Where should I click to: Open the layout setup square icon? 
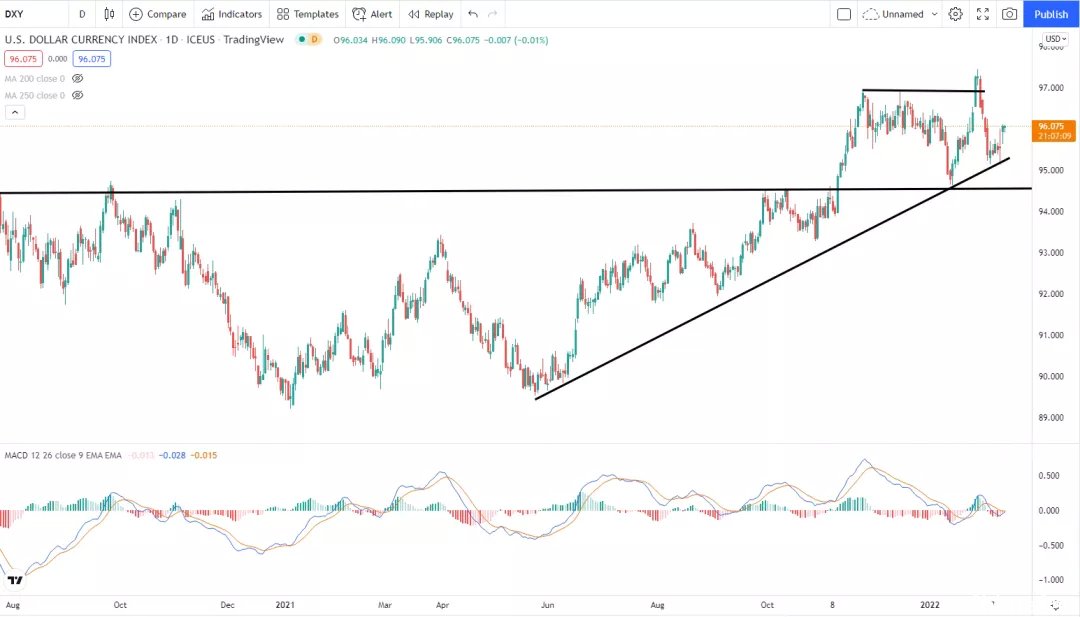[x=844, y=14]
